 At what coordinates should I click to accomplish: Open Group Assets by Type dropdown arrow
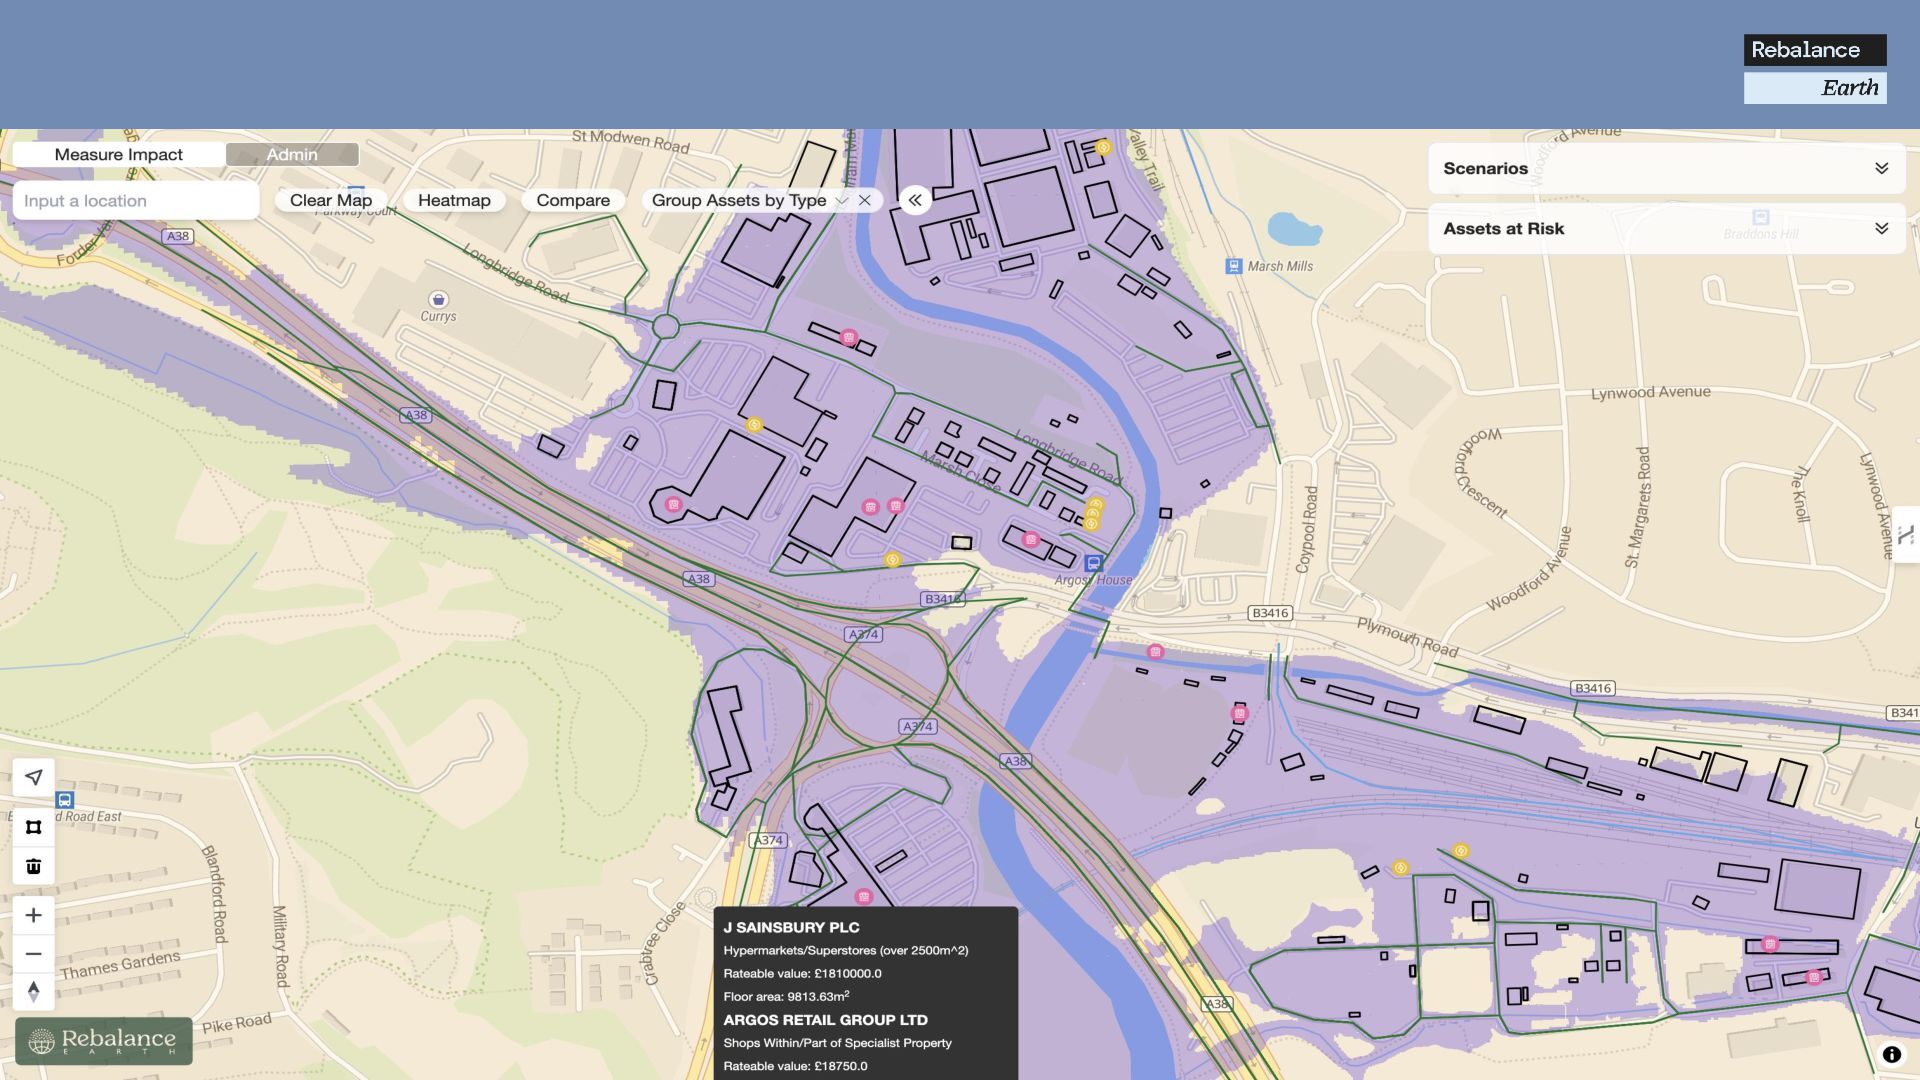[x=842, y=200]
